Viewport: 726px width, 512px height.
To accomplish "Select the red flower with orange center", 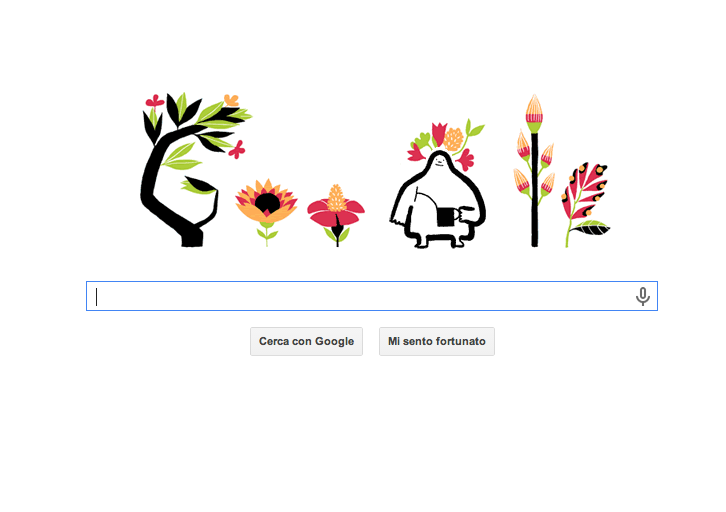I will point(336,207).
